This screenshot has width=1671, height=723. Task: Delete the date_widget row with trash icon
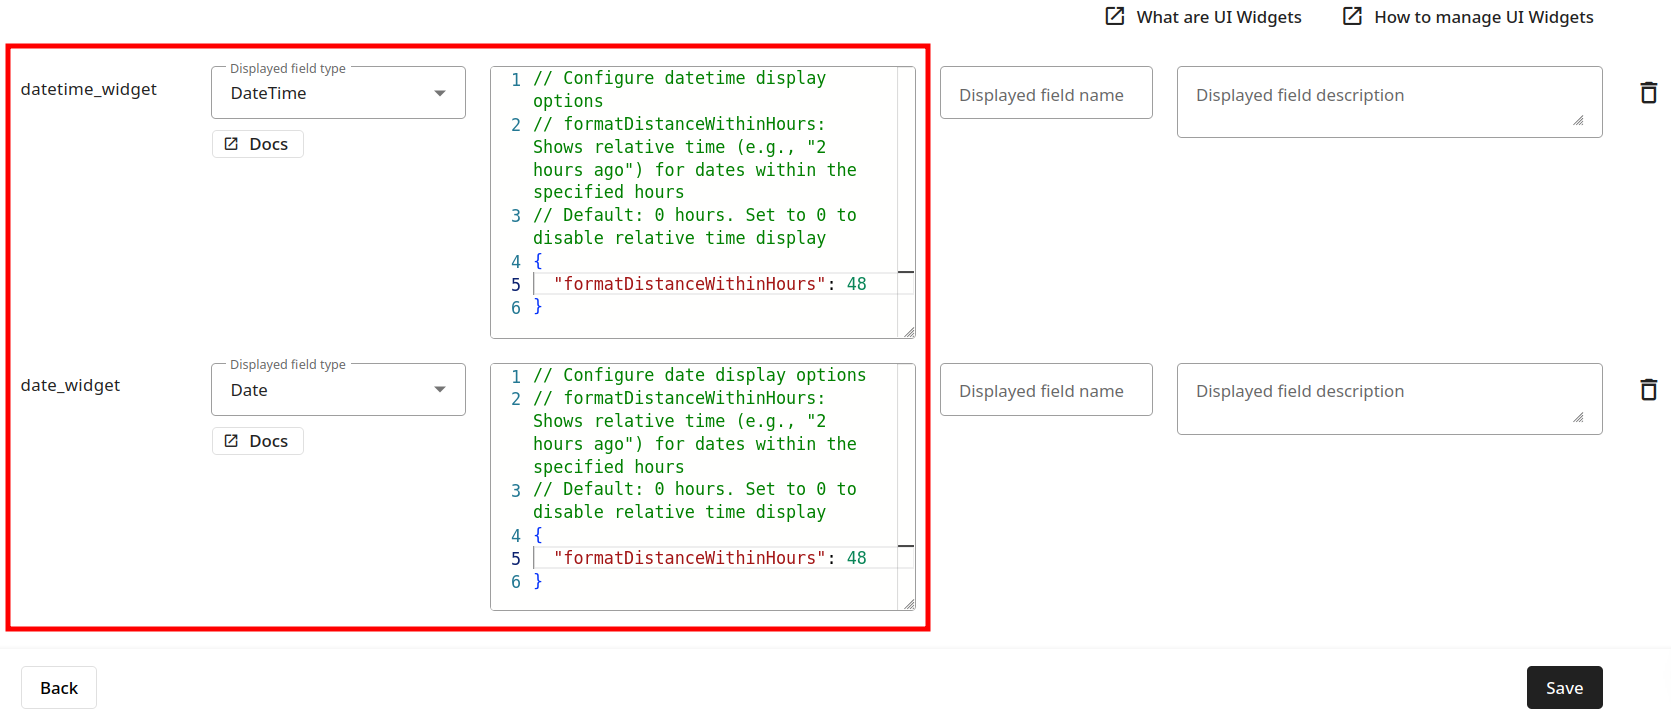(1648, 390)
